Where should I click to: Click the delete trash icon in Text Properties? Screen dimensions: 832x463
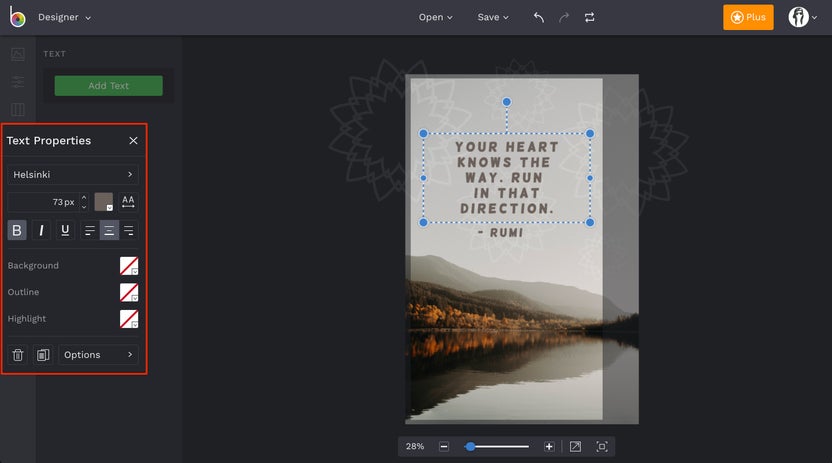coord(18,354)
